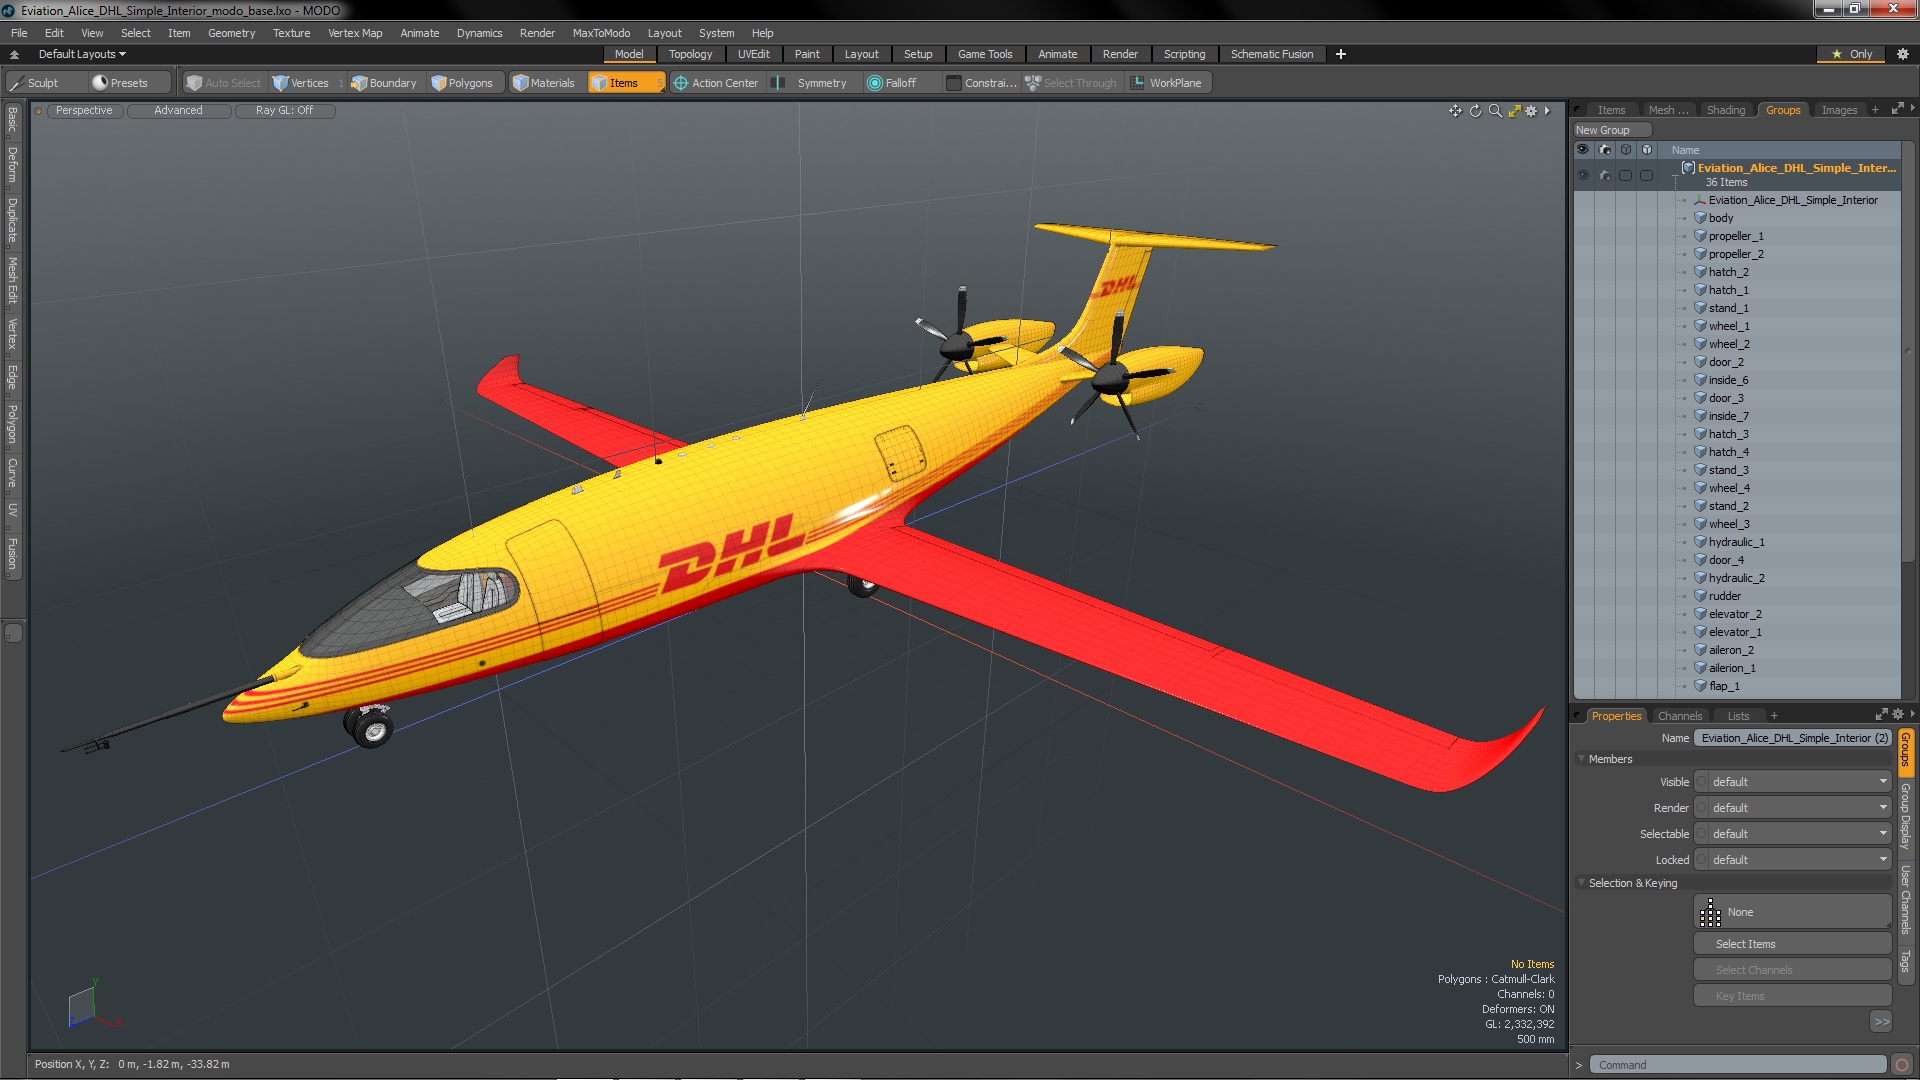Viewport: 1920px width, 1080px height.
Task: Edit the group Name field
Action: [x=1792, y=738]
